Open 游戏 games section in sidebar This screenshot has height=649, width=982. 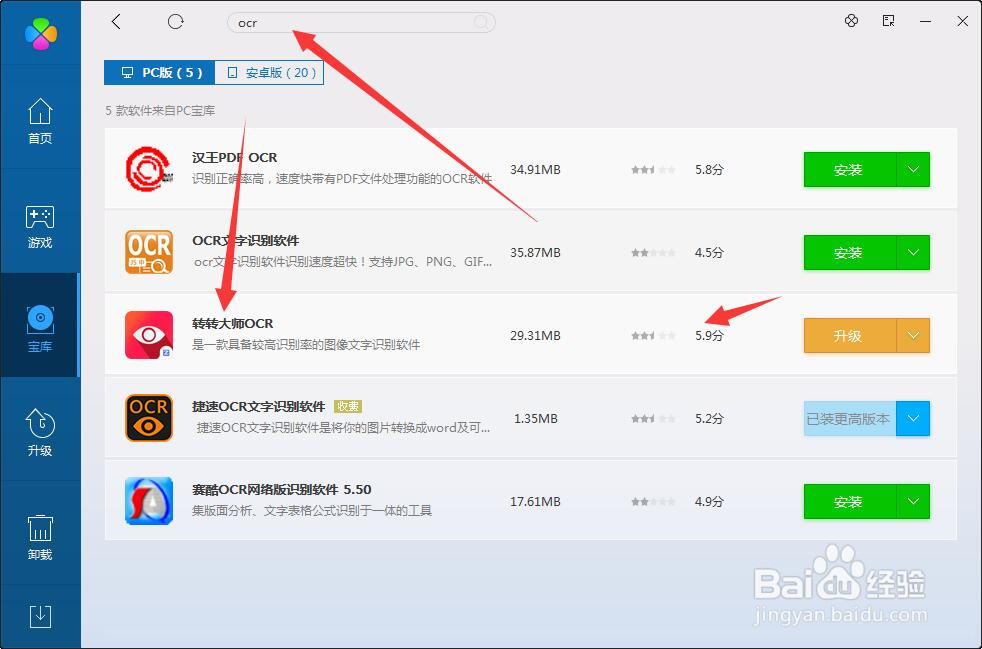pos(40,226)
